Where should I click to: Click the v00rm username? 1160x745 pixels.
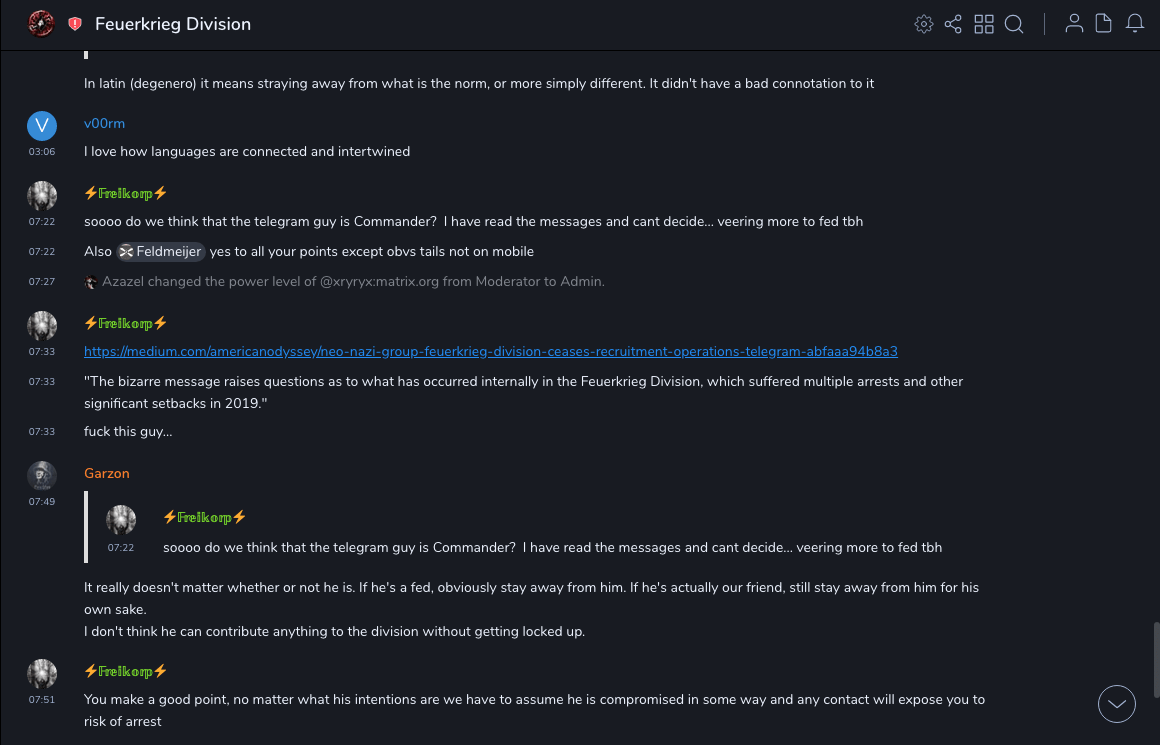pyautogui.click(x=104, y=124)
